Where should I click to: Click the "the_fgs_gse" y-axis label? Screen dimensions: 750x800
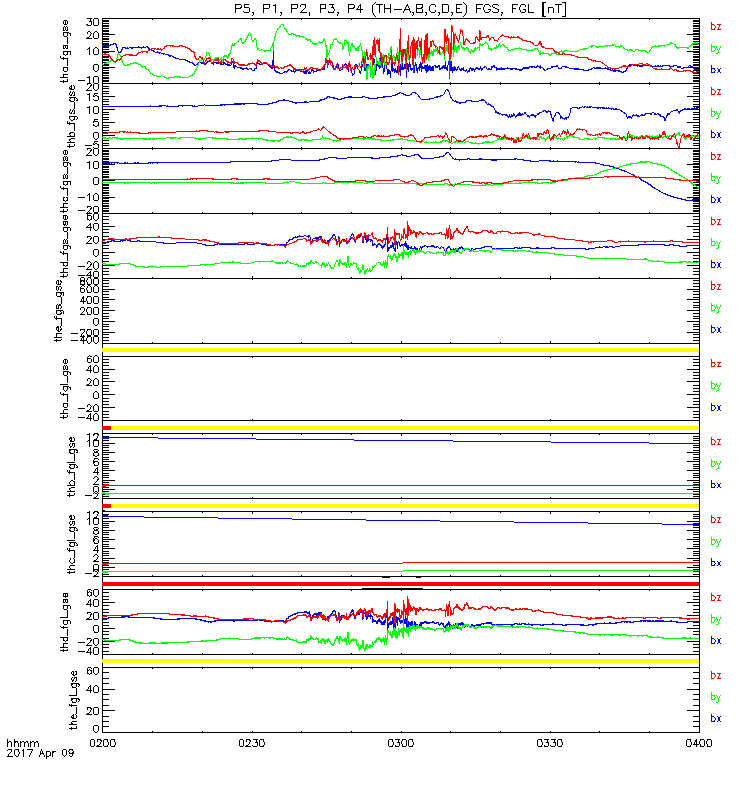pyautogui.click(x=59, y=311)
